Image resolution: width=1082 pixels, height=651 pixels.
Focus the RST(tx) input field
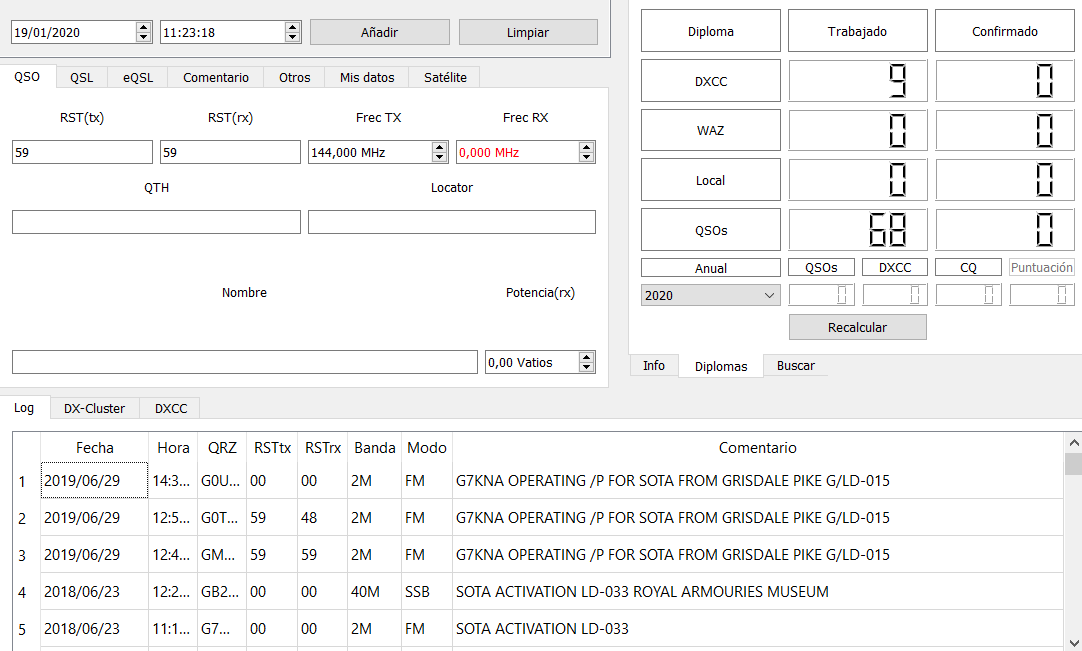click(82, 152)
